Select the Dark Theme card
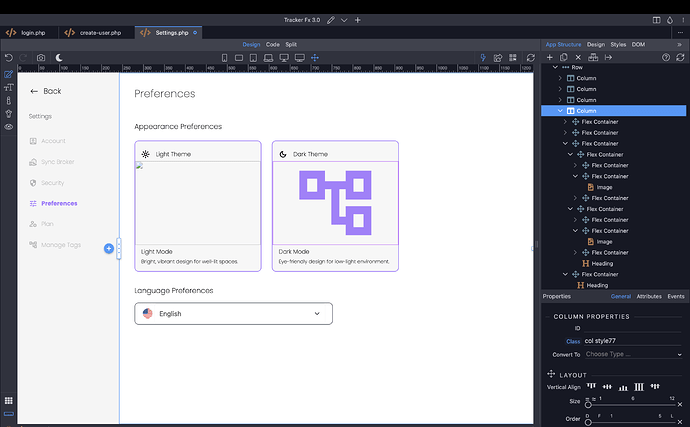This screenshot has width=690, height=427. 335,206
